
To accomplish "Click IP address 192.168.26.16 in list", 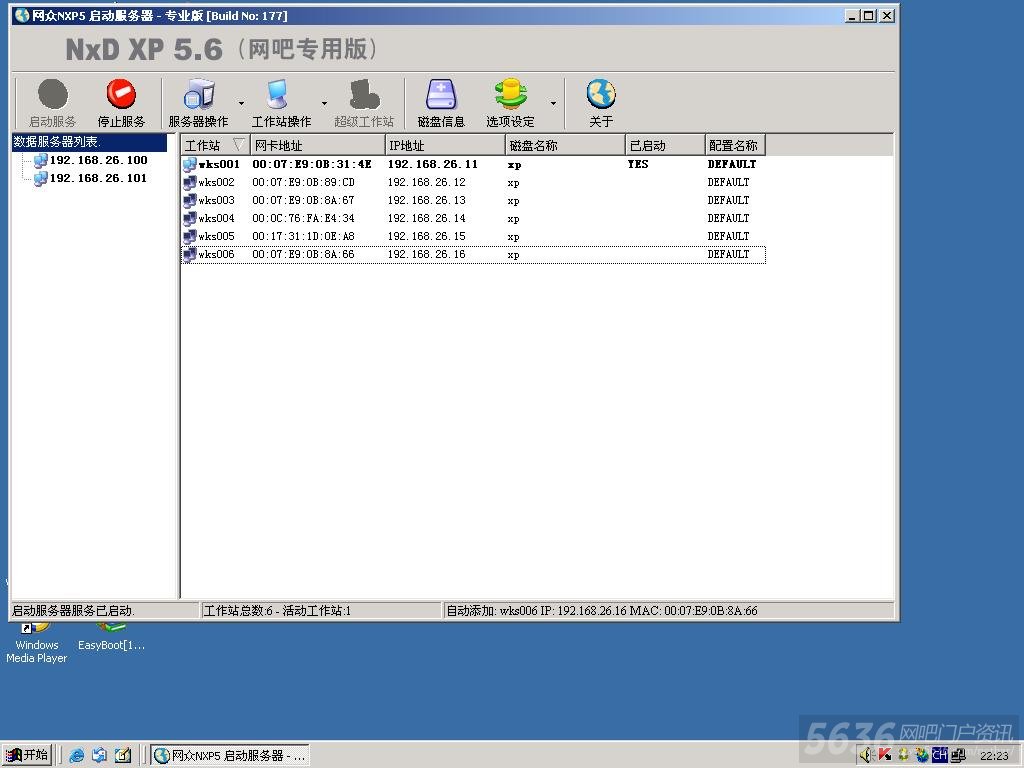I will click(x=426, y=254).
